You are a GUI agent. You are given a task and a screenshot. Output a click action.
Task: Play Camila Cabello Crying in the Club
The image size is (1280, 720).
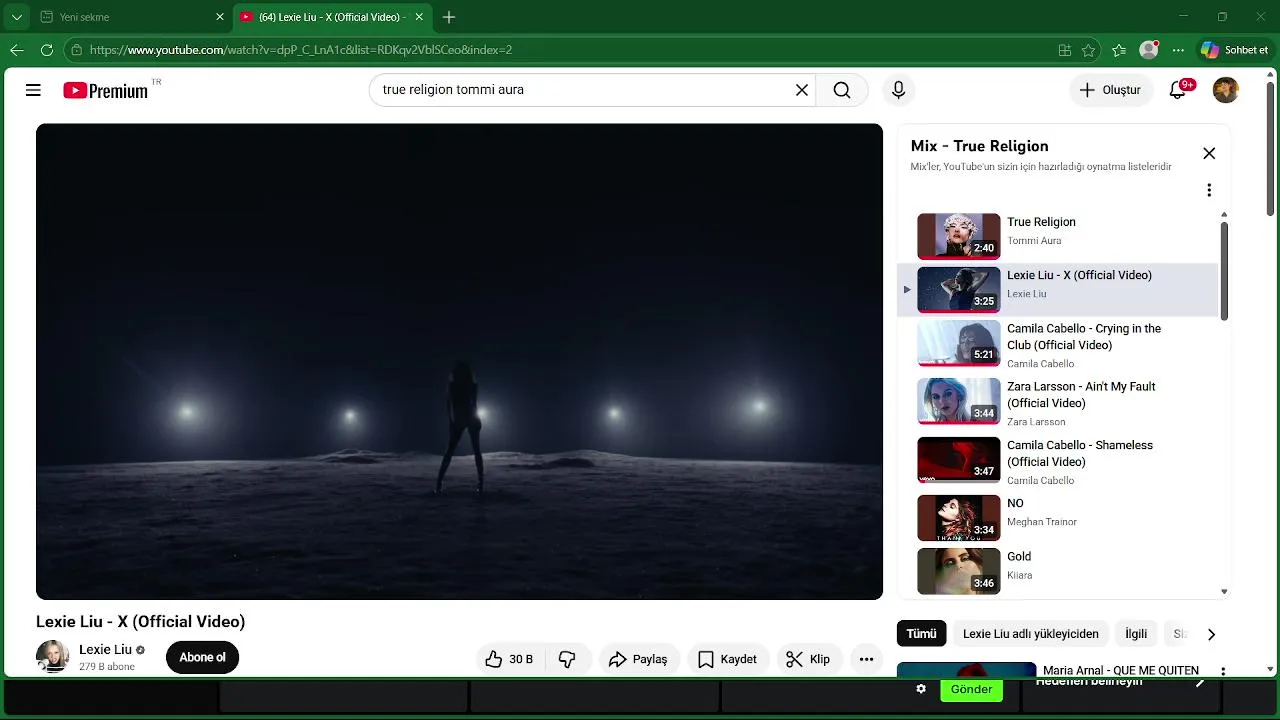[1058, 345]
